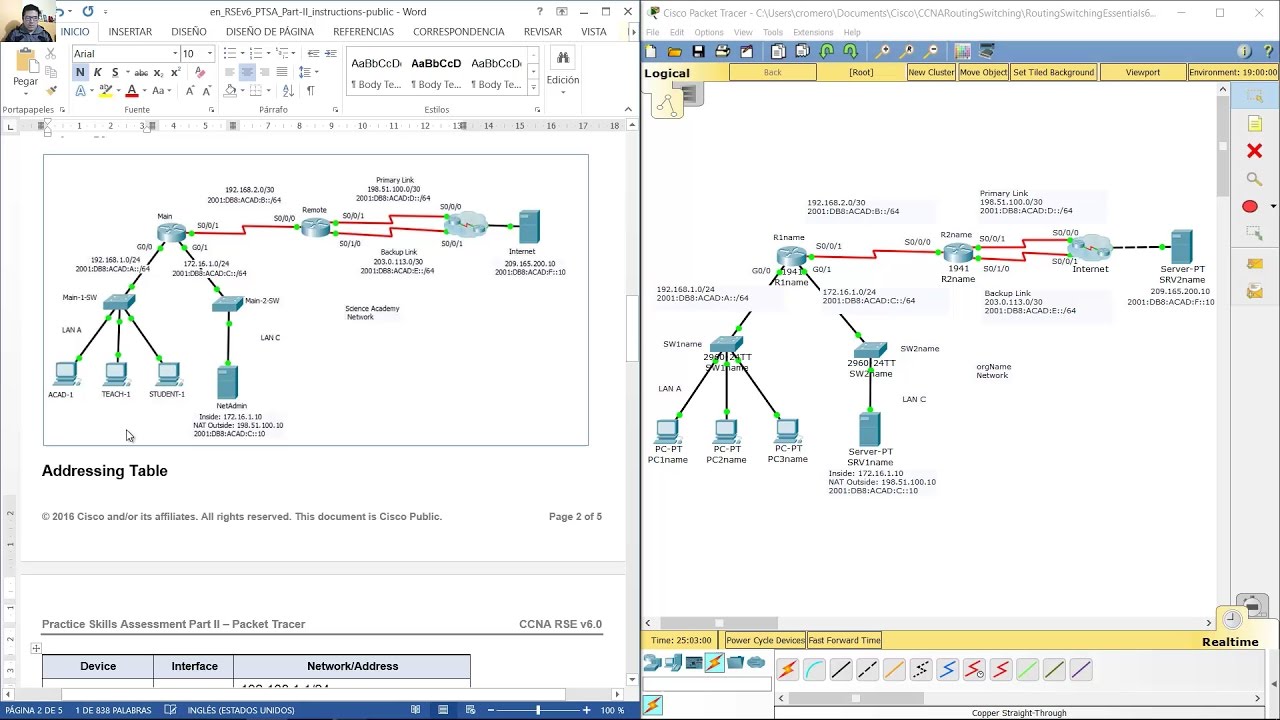The image size is (1280, 720).
Task: Toggle strikethrough abc formatting in Word
Action: coord(141,72)
